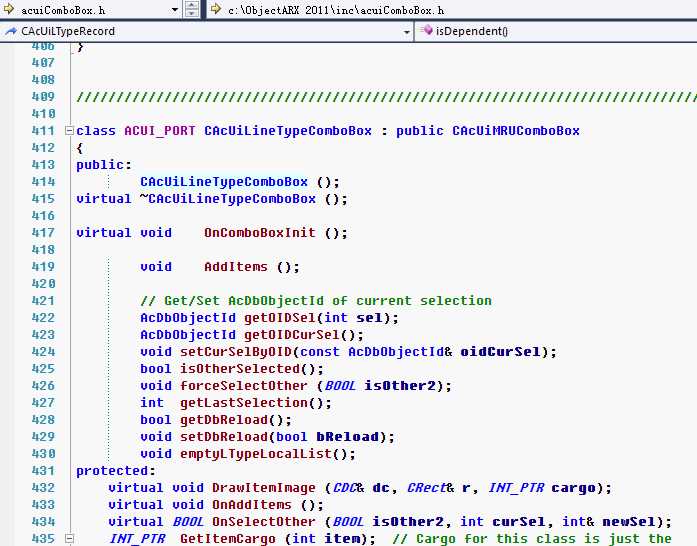Click the oidCurSel parameter on line 424

(x=500, y=352)
